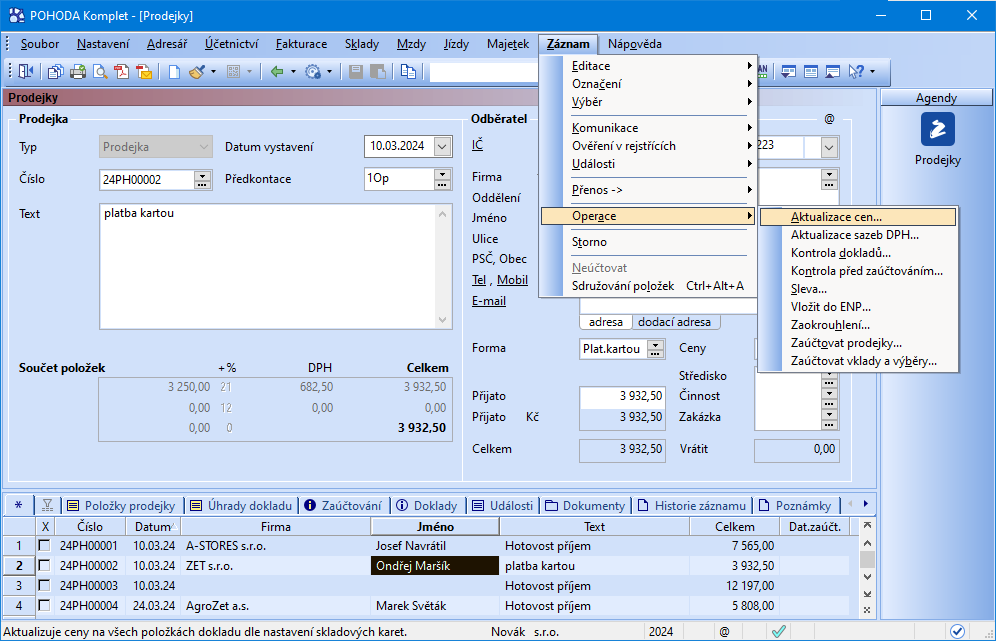Click the green back arrow icon
Screen dimensions: 996x641
pyautogui.click(x=277, y=72)
